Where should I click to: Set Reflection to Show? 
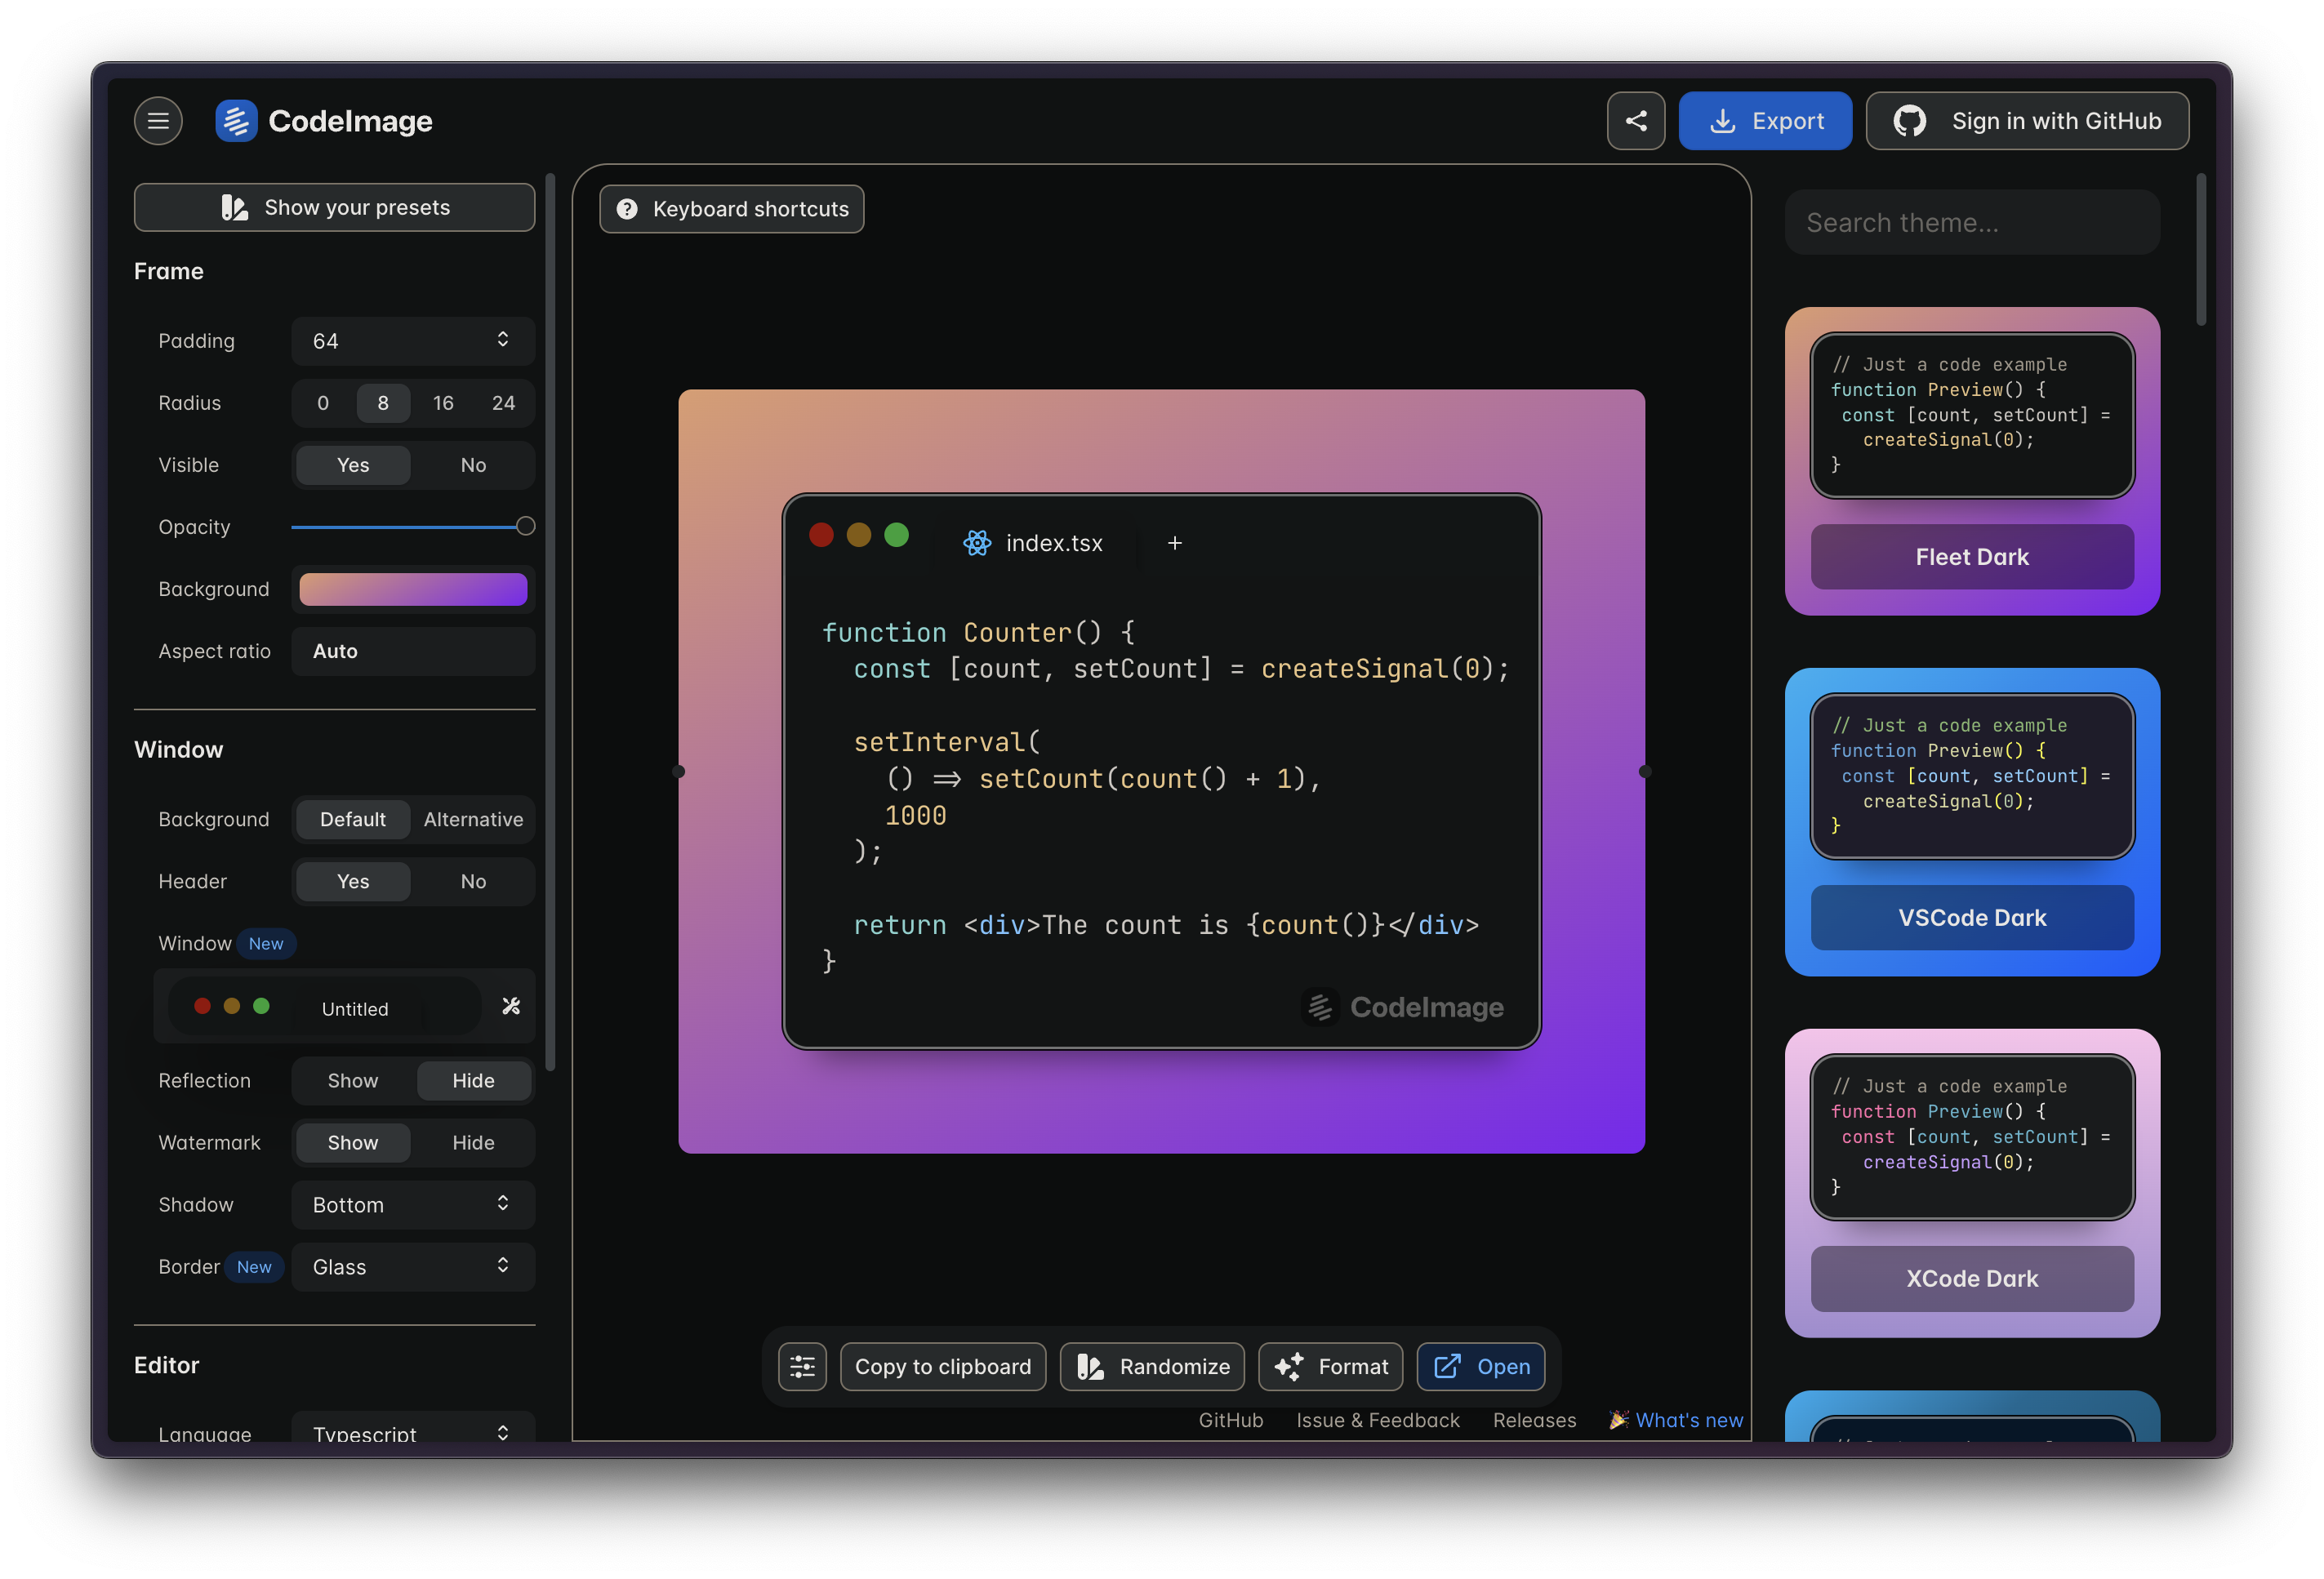click(353, 1080)
